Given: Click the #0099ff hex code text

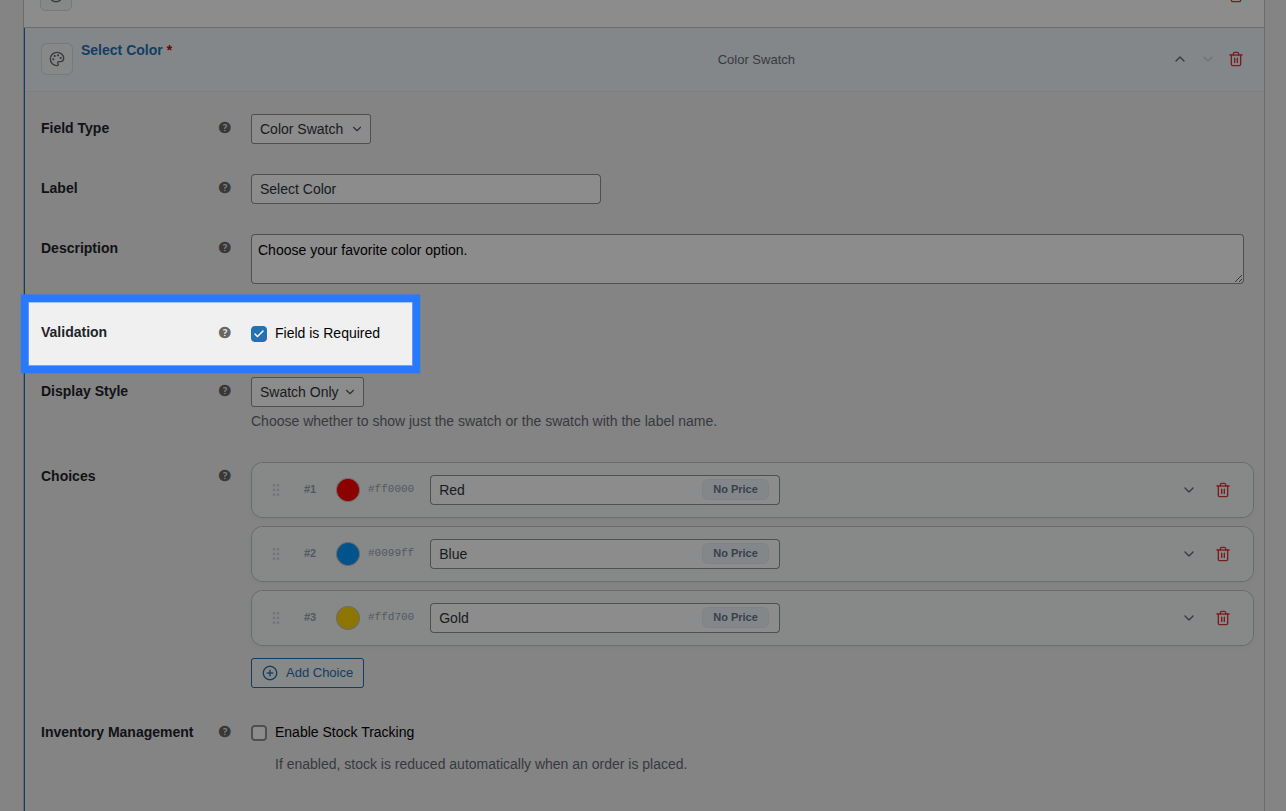Looking at the screenshot, I should 391,553.
